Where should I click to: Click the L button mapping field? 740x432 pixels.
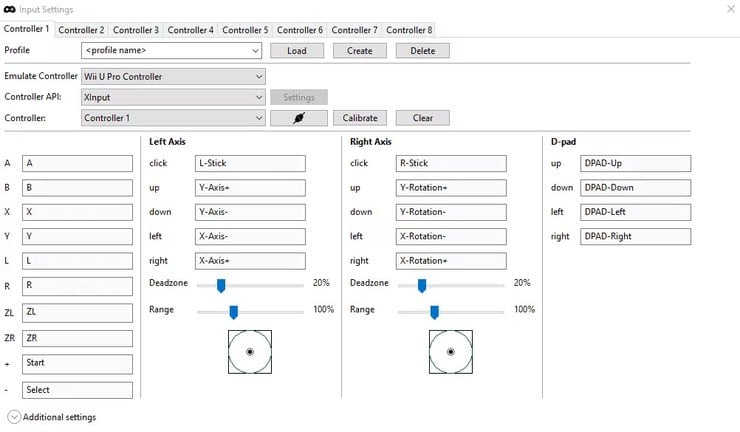77,261
